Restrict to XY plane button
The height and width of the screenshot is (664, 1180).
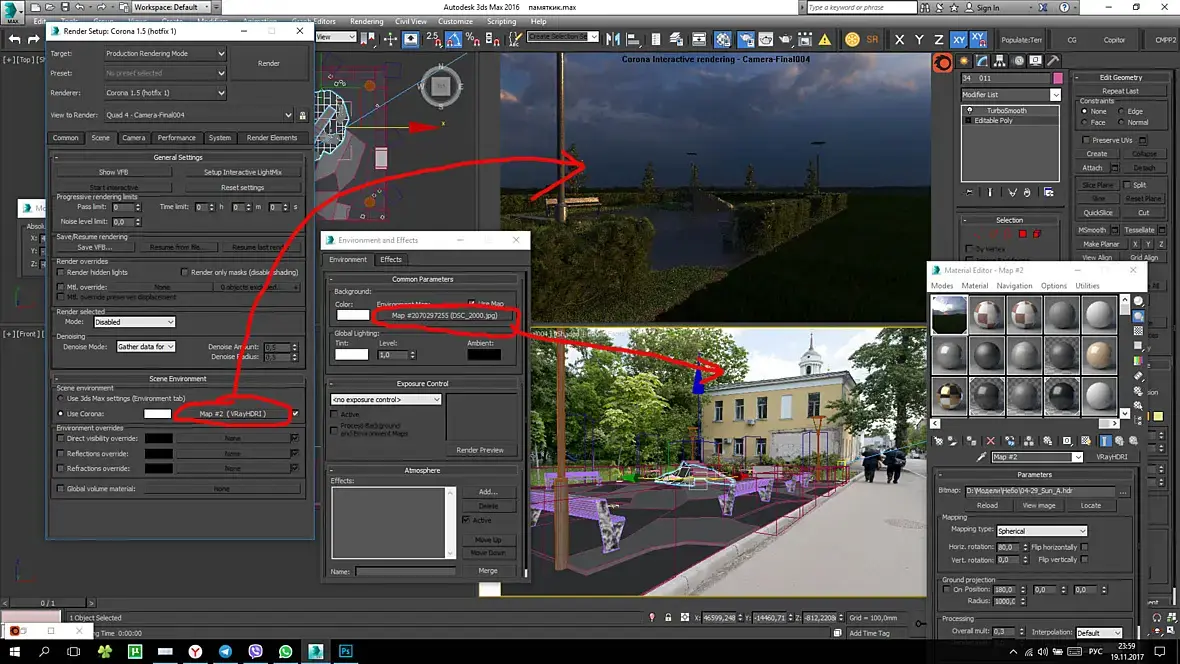958,39
